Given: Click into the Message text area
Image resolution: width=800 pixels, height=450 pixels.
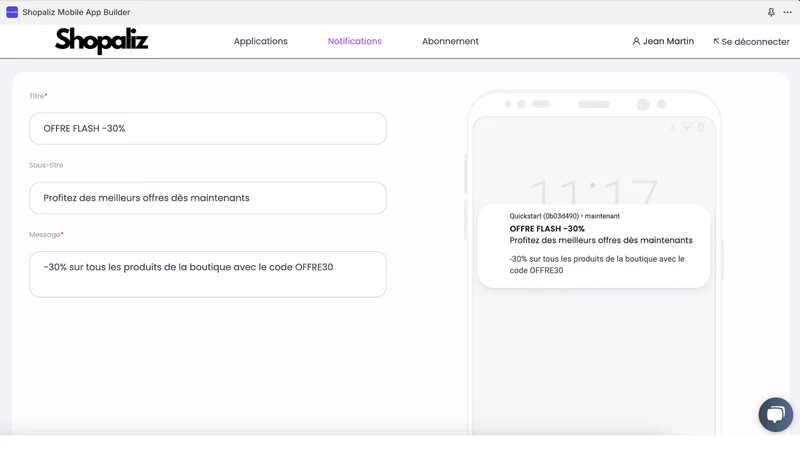Looking at the screenshot, I should click(x=208, y=274).
